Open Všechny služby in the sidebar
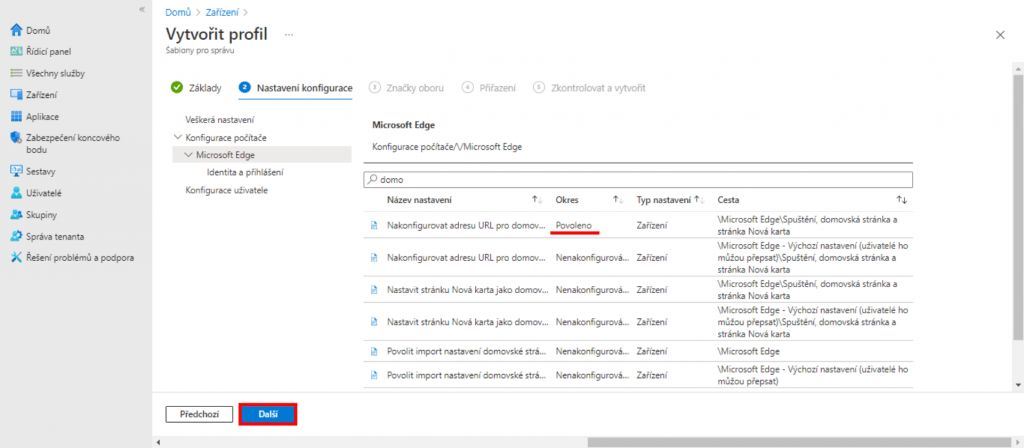This screenshot has width=1024, height=448. pos(54,73)
